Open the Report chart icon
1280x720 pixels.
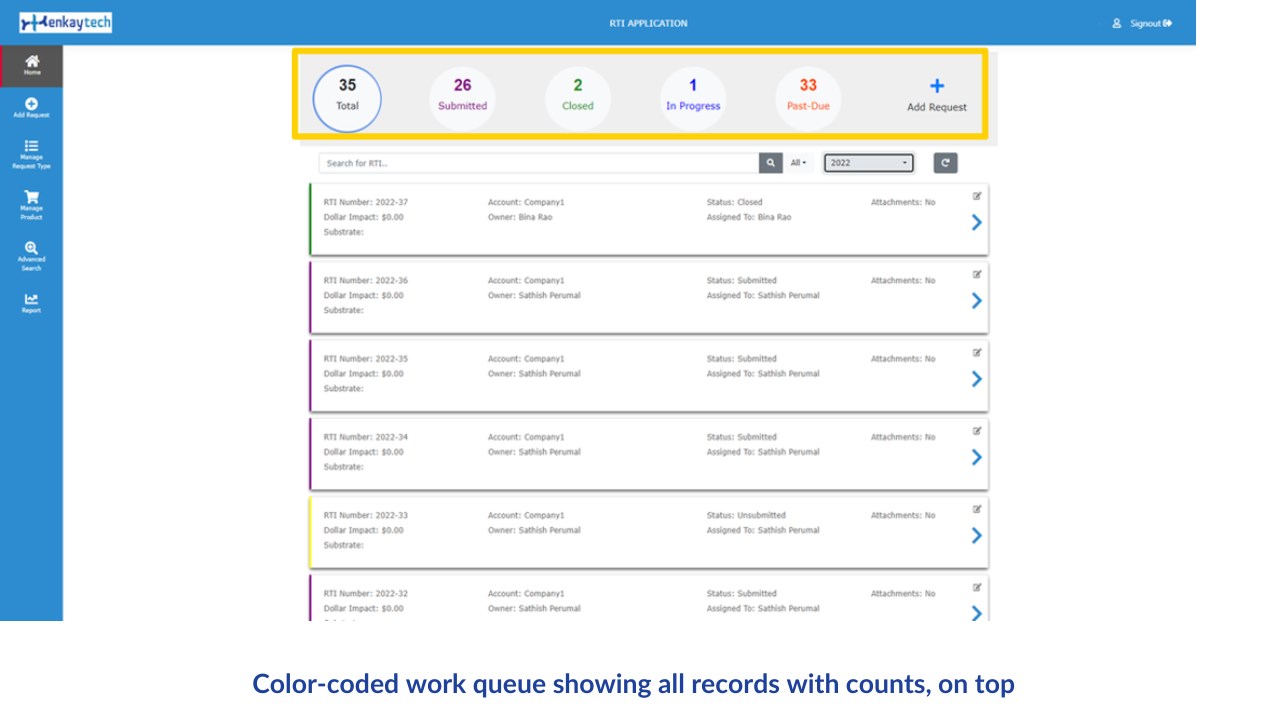[x=32, y=303]
